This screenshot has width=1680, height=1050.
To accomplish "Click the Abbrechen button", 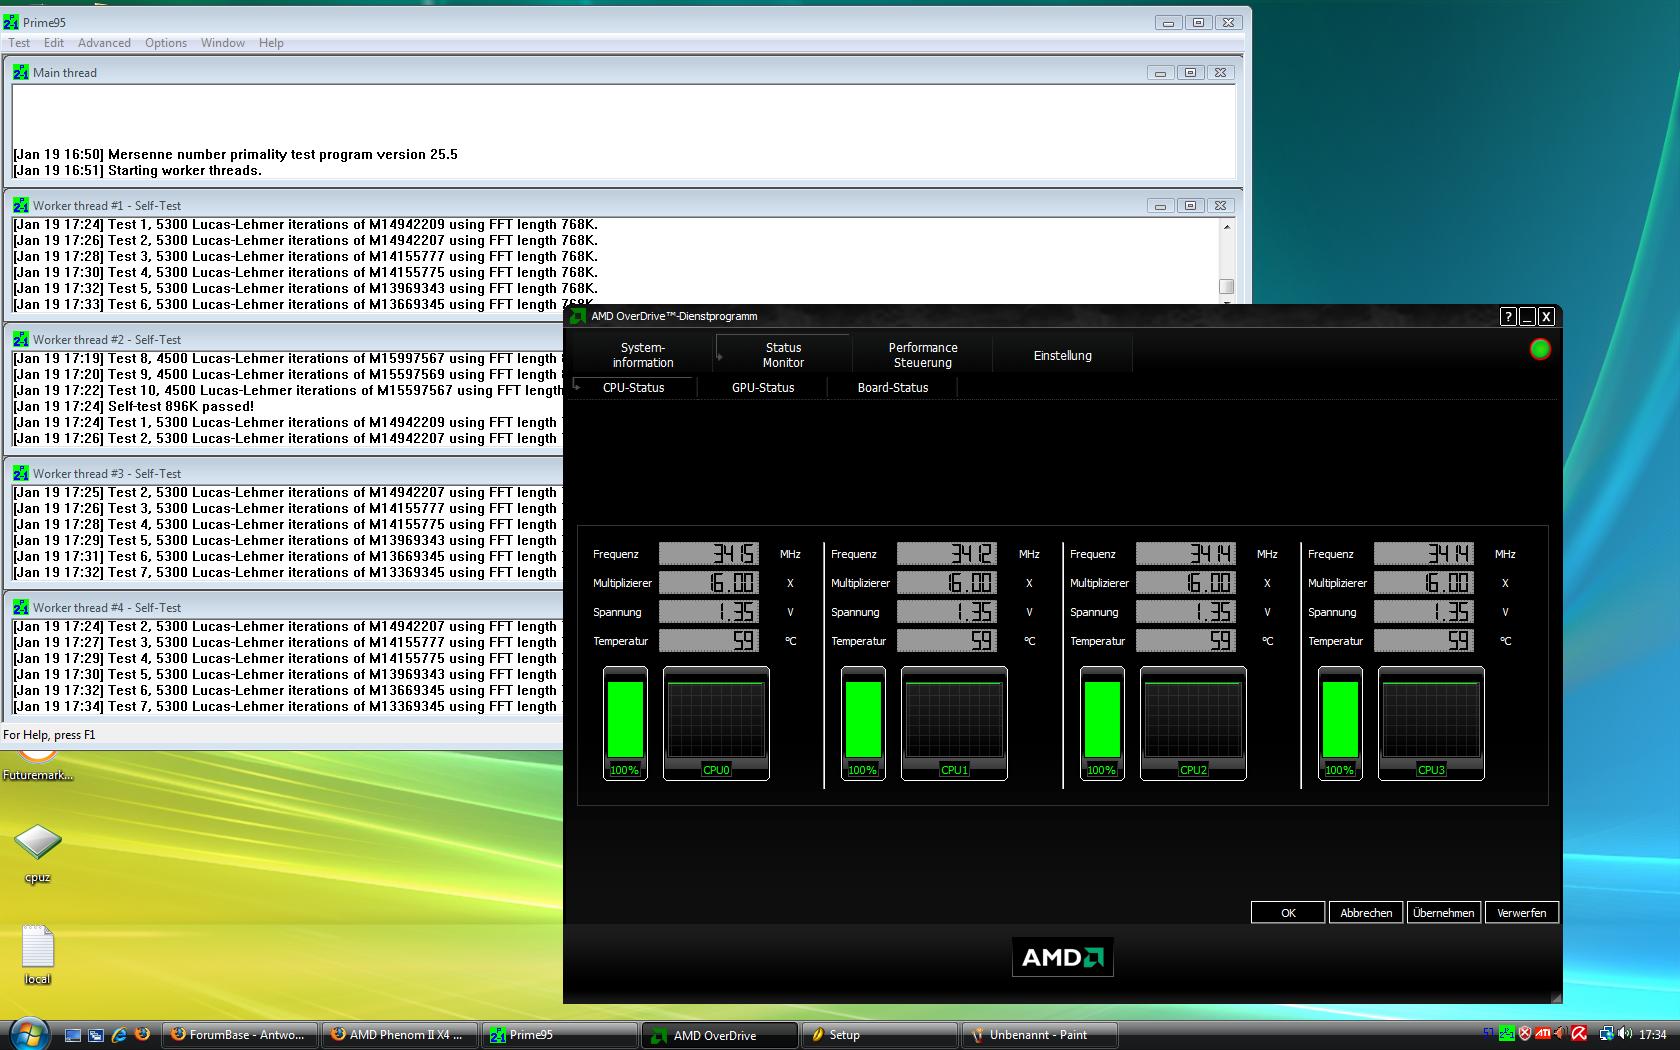I will click(x=1366, y=912).
